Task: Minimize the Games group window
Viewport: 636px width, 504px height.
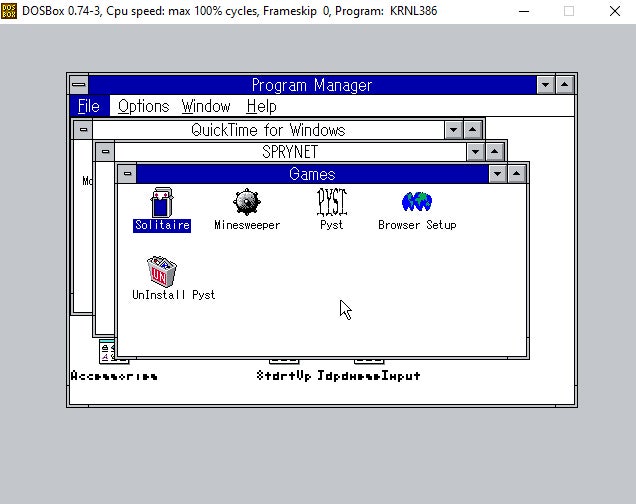Action: [x=498, y=174]
